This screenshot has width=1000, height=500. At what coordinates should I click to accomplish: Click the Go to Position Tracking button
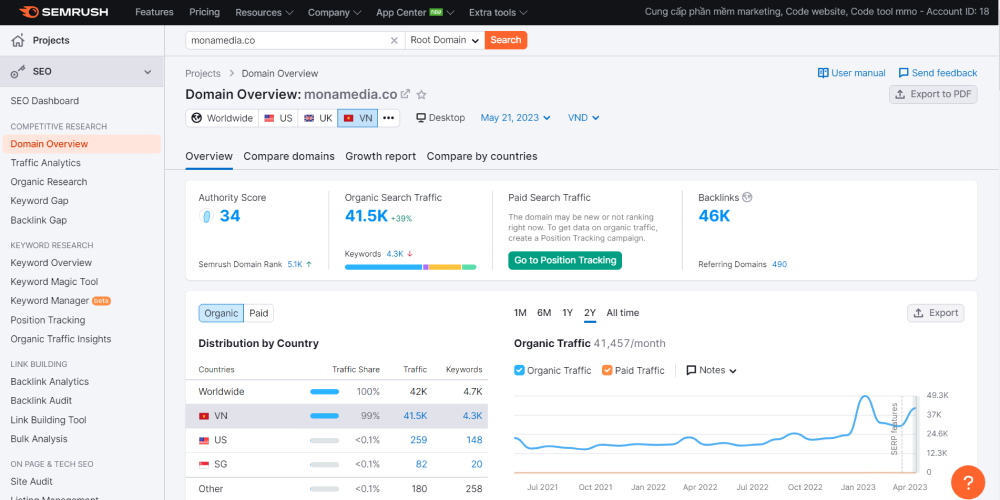(564, 260)
